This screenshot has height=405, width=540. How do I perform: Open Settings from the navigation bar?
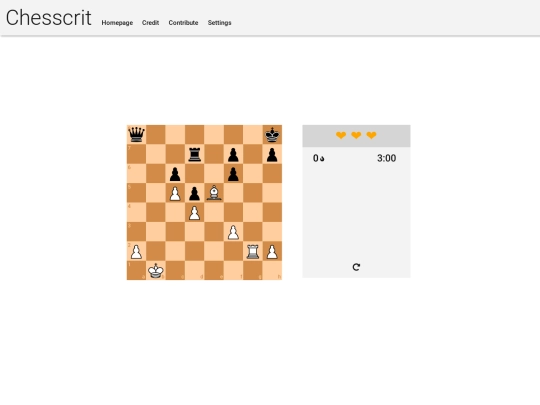219,23
